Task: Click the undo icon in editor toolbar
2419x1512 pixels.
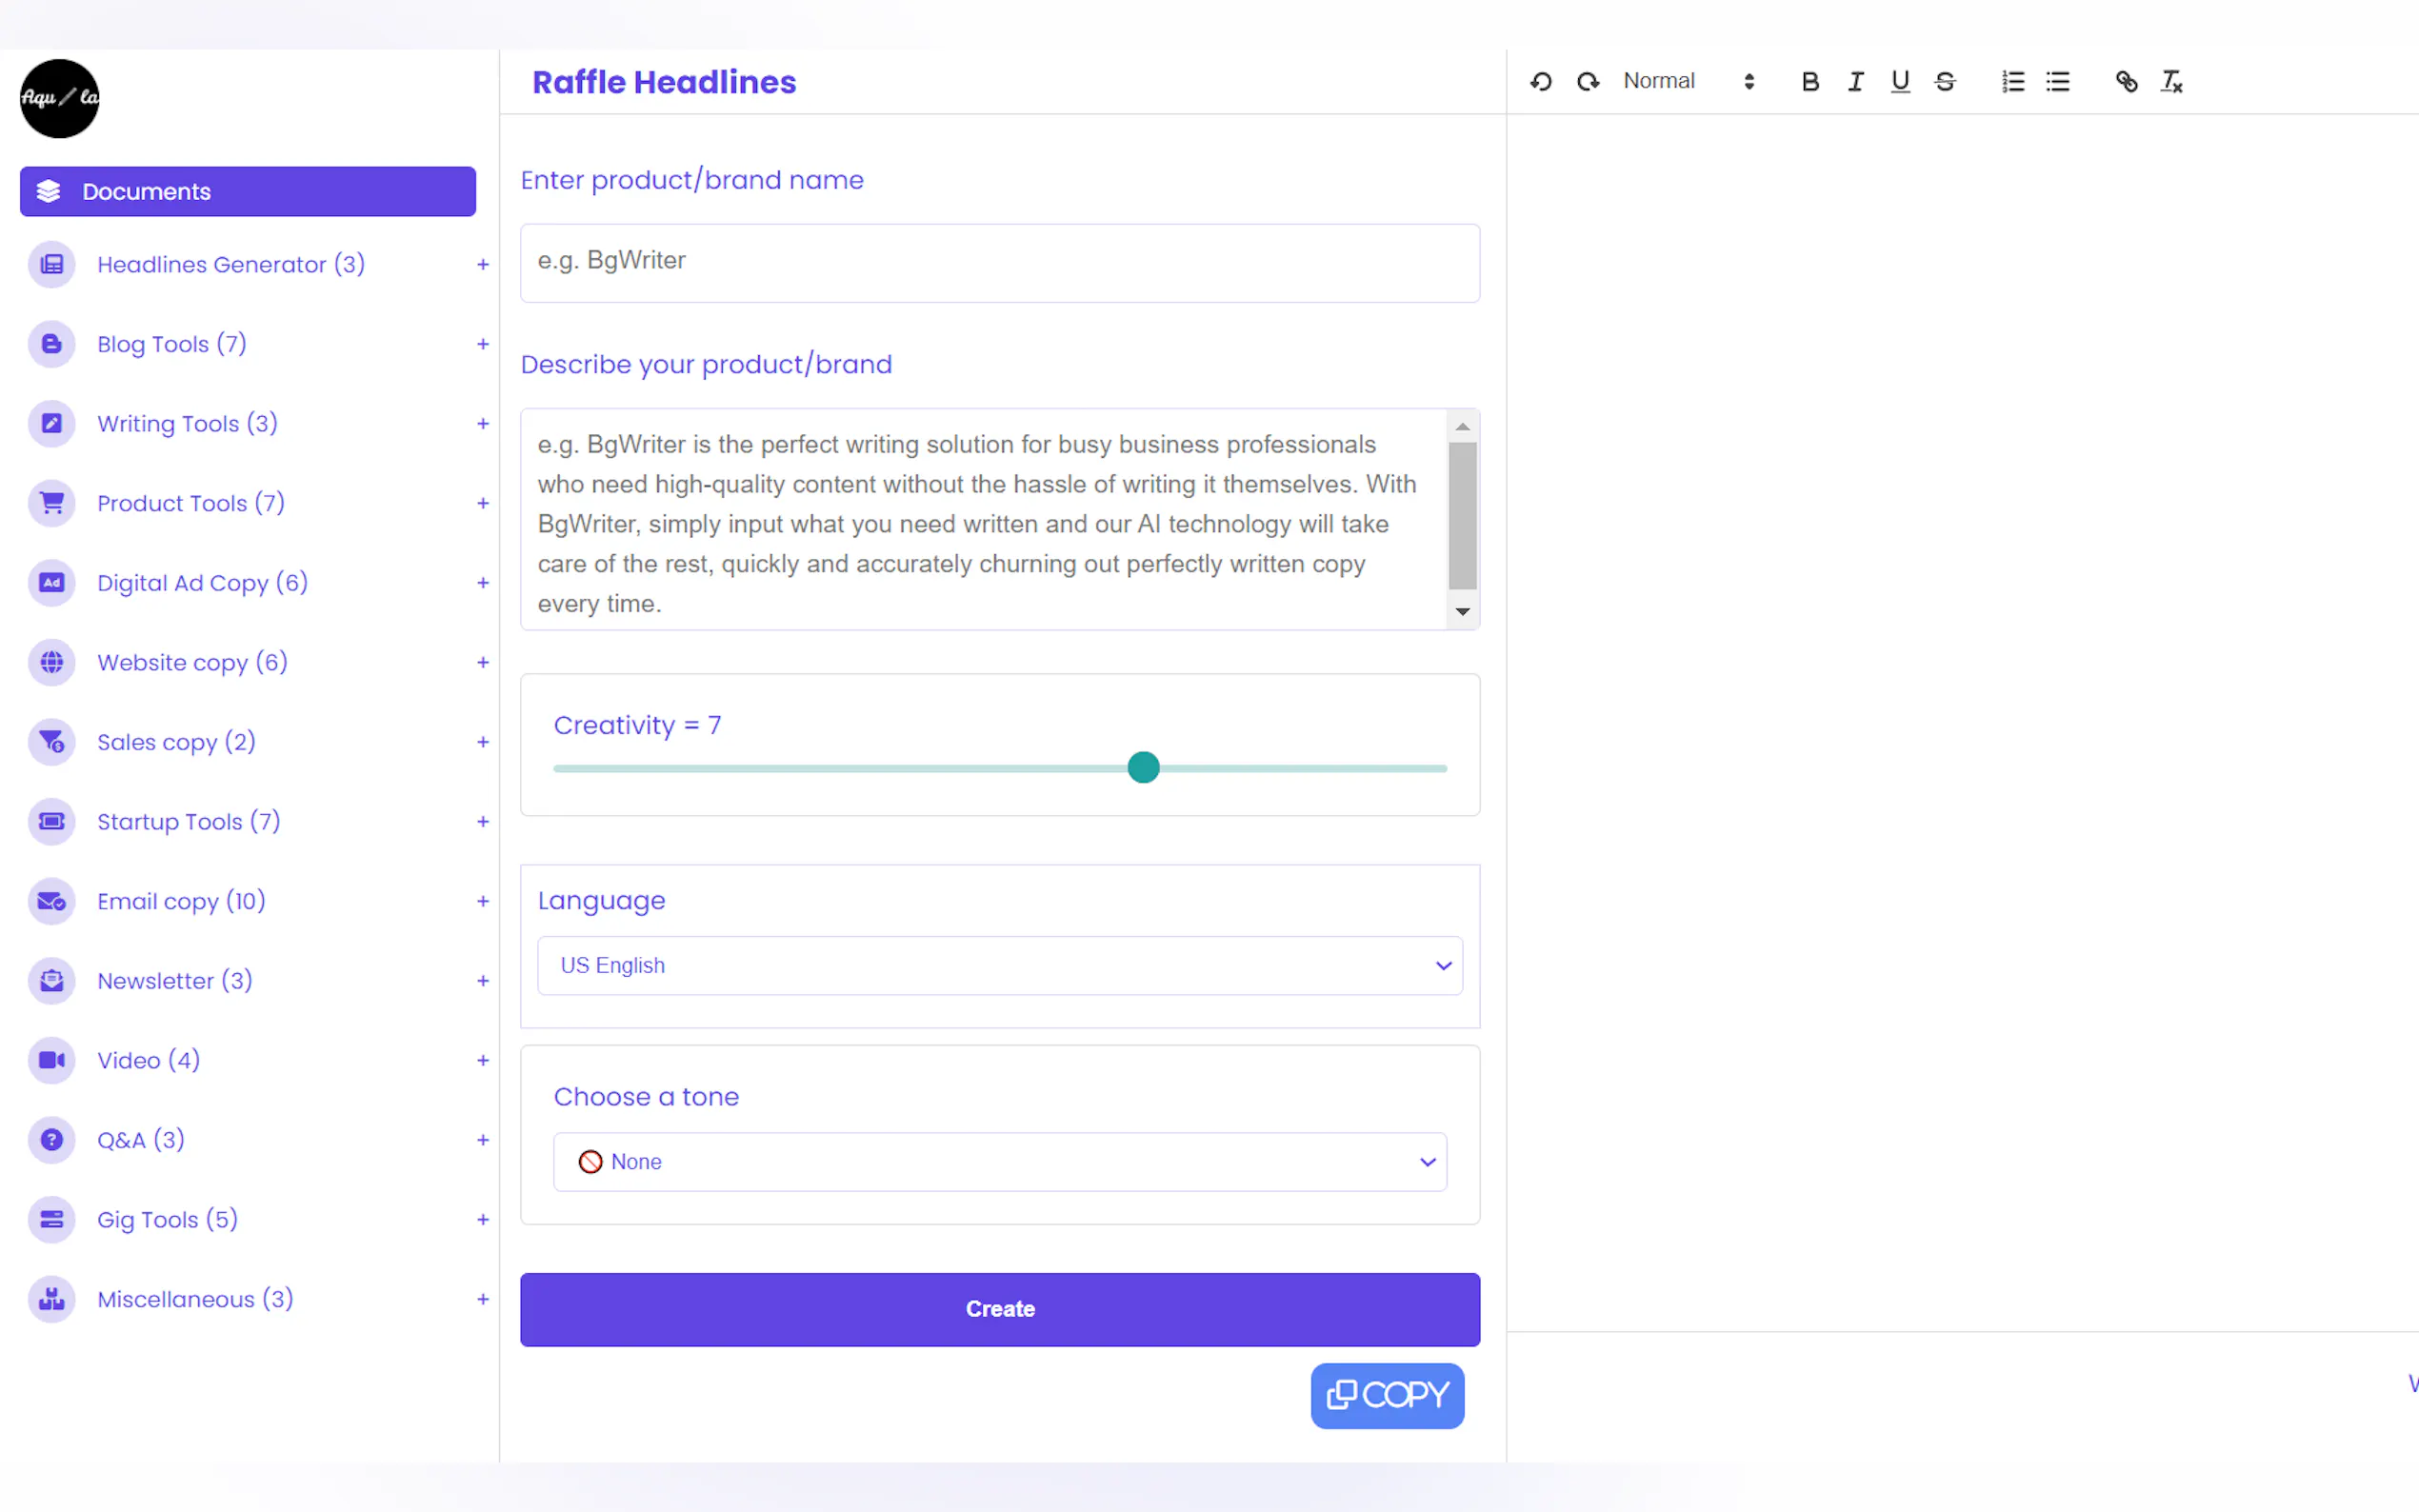Action: point(1541,82)
